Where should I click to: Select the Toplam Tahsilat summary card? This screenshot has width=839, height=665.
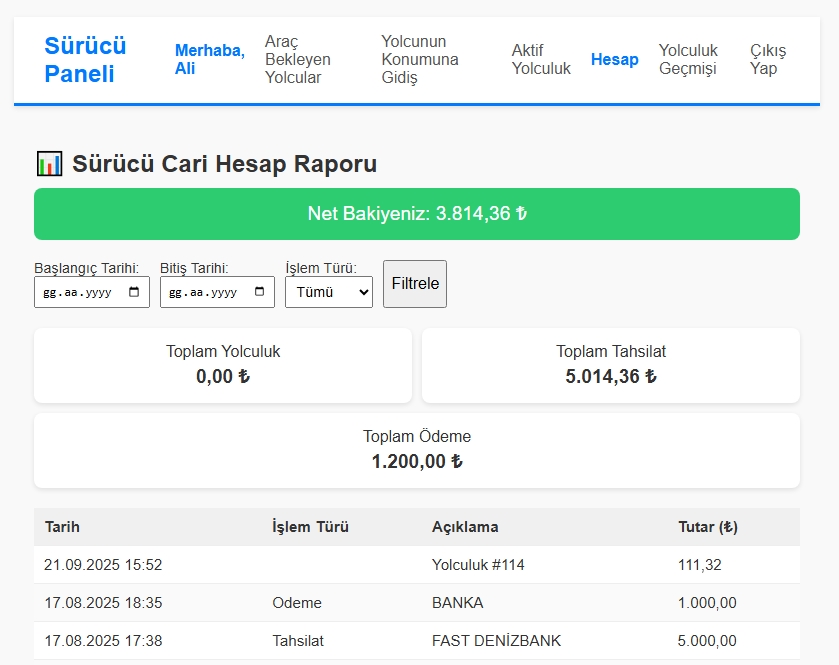point(611,365)
